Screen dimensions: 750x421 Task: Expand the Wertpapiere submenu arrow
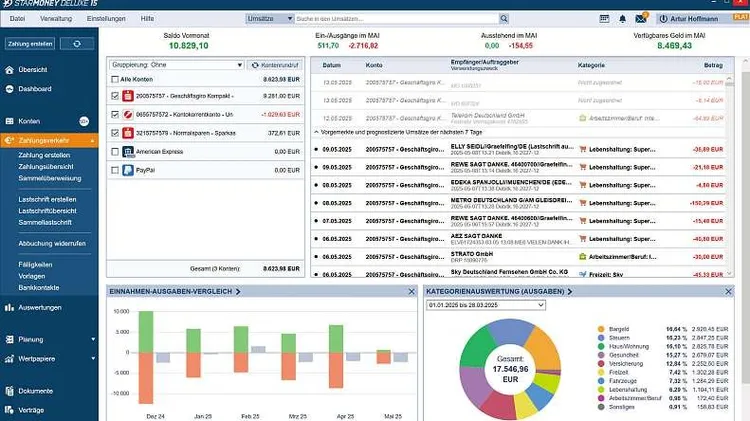(x=93, y=358)
